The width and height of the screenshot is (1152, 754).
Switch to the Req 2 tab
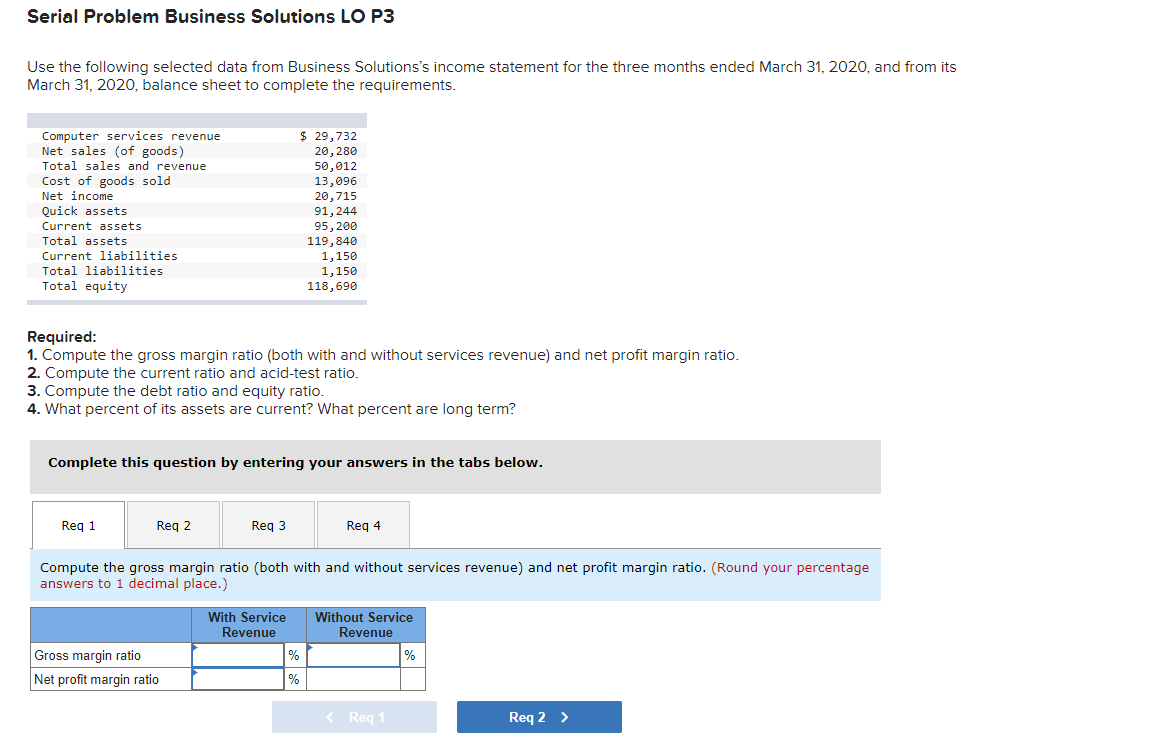tap(172, 524)
